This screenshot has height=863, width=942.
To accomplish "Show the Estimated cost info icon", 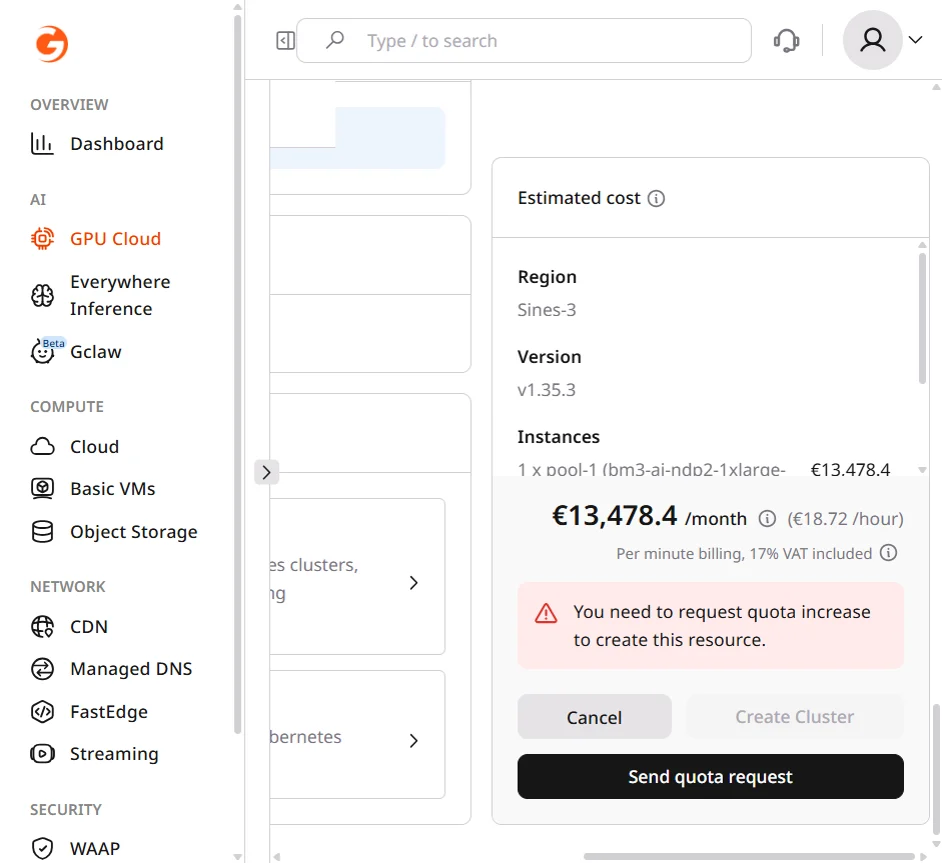I will point(656,198).
